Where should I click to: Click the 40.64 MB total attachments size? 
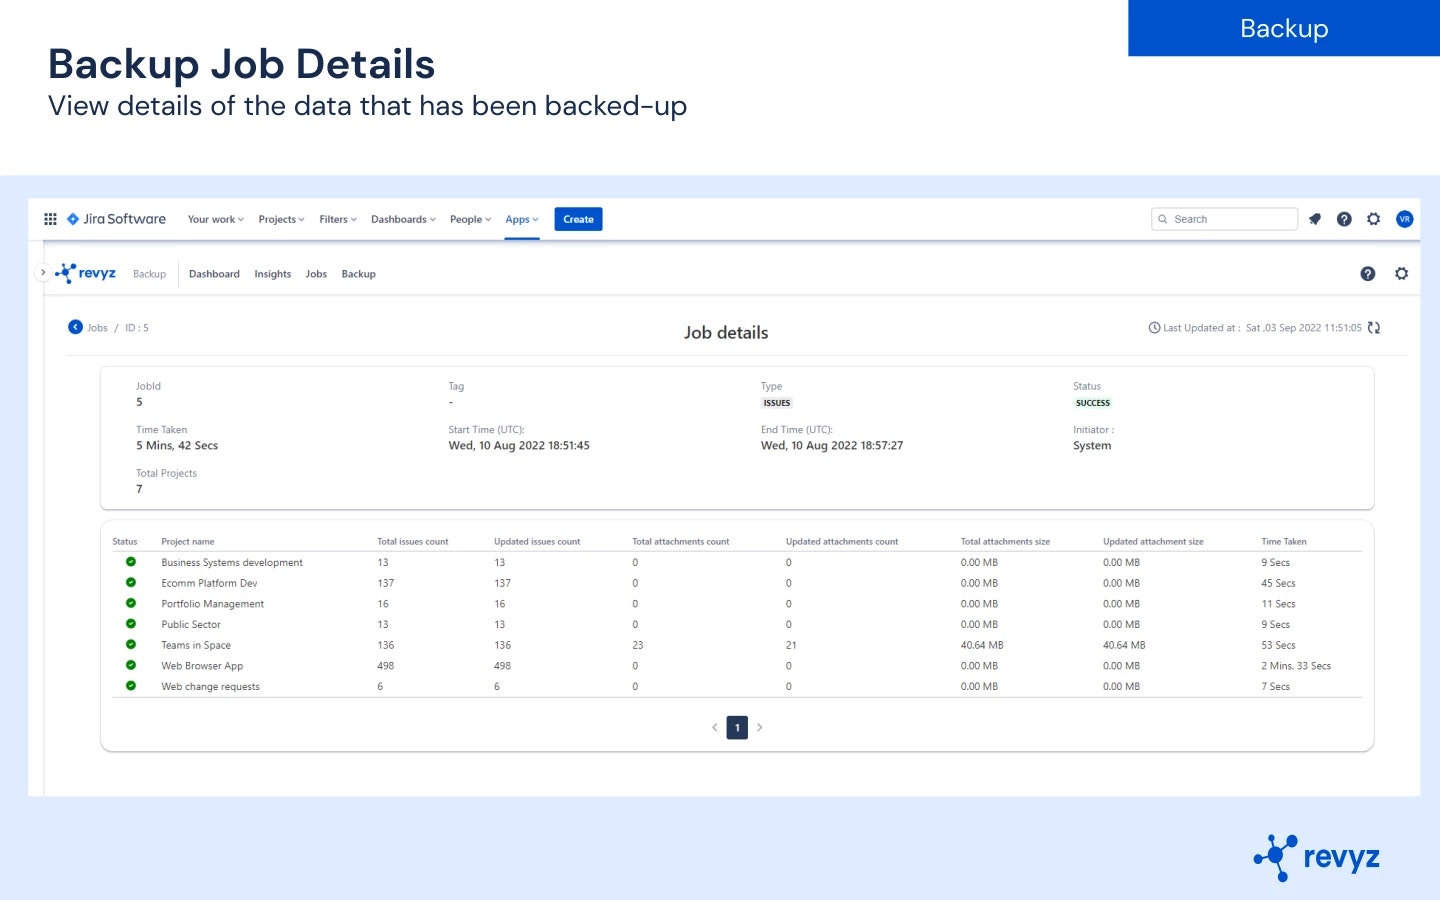[982, 645]
